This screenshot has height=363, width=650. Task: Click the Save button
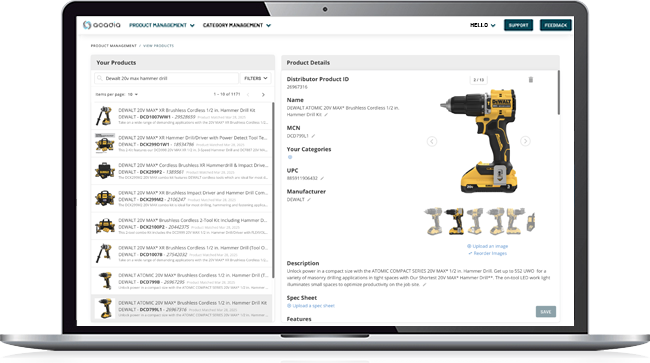pyautogui.click(x=546, y=312)
